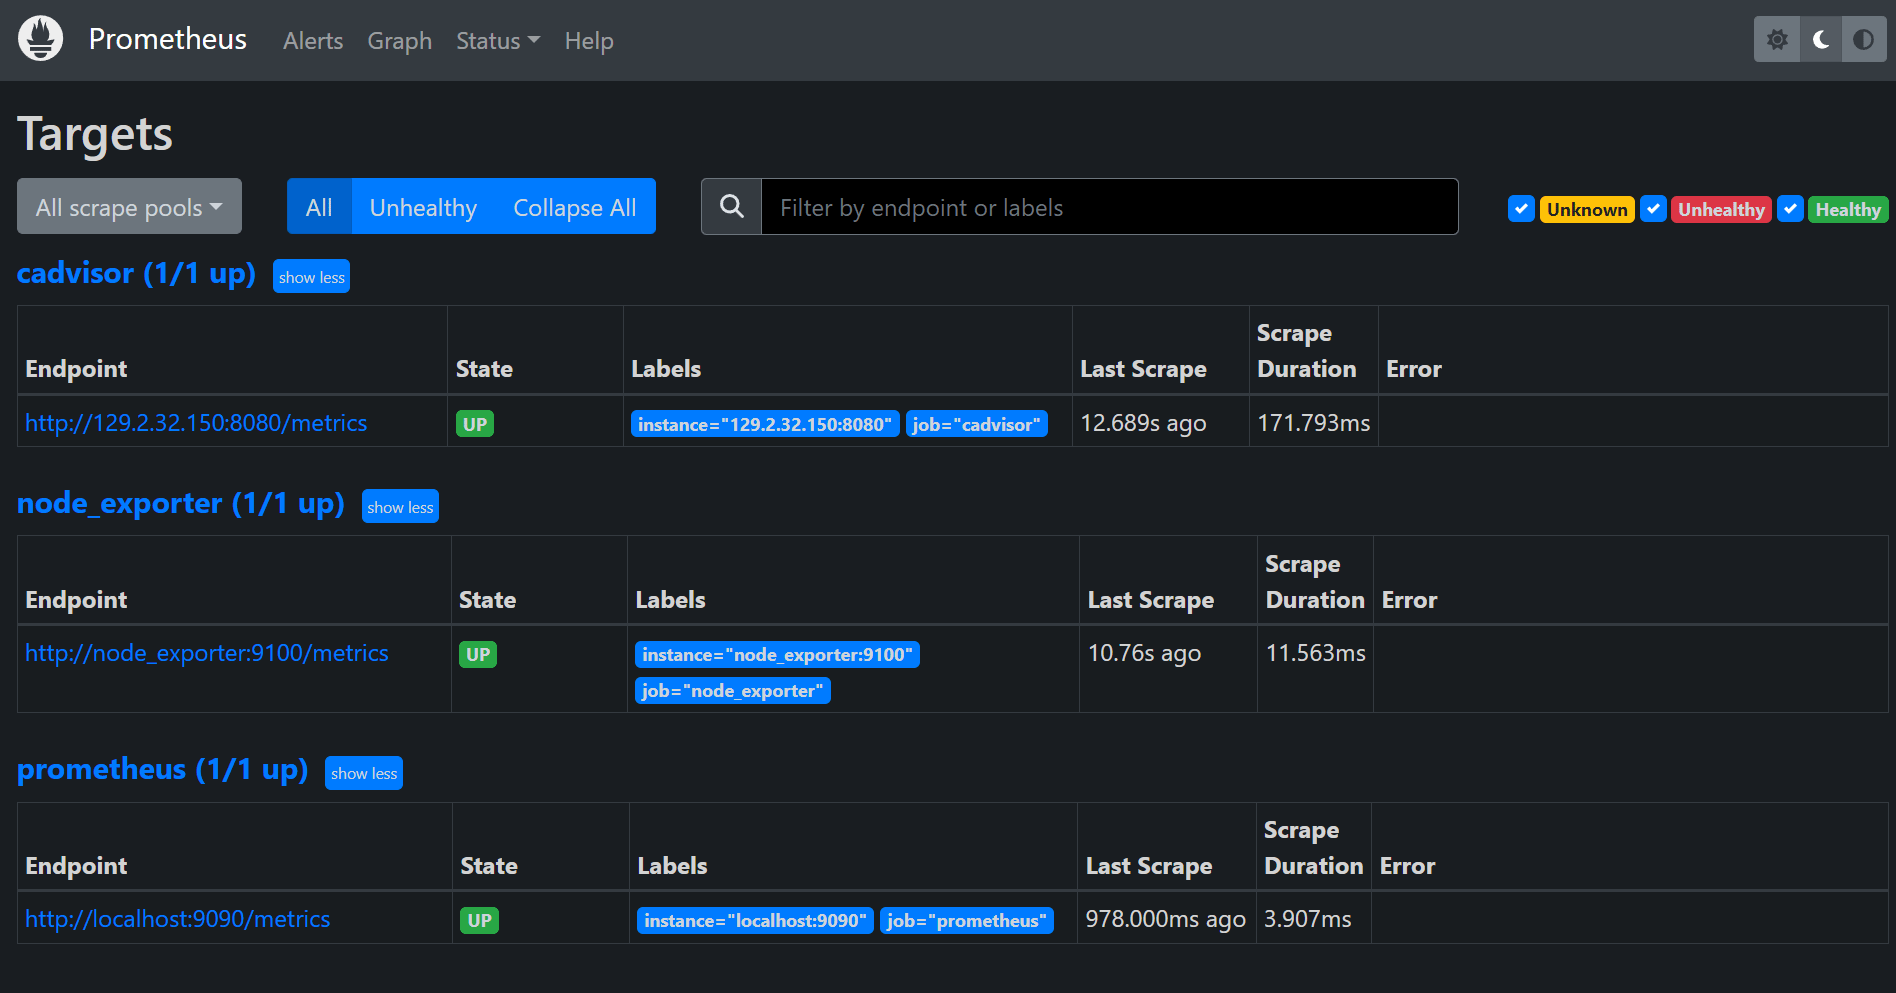Show only Unhealthy targets
1896x993 pixels.
(x=423, y=207)
